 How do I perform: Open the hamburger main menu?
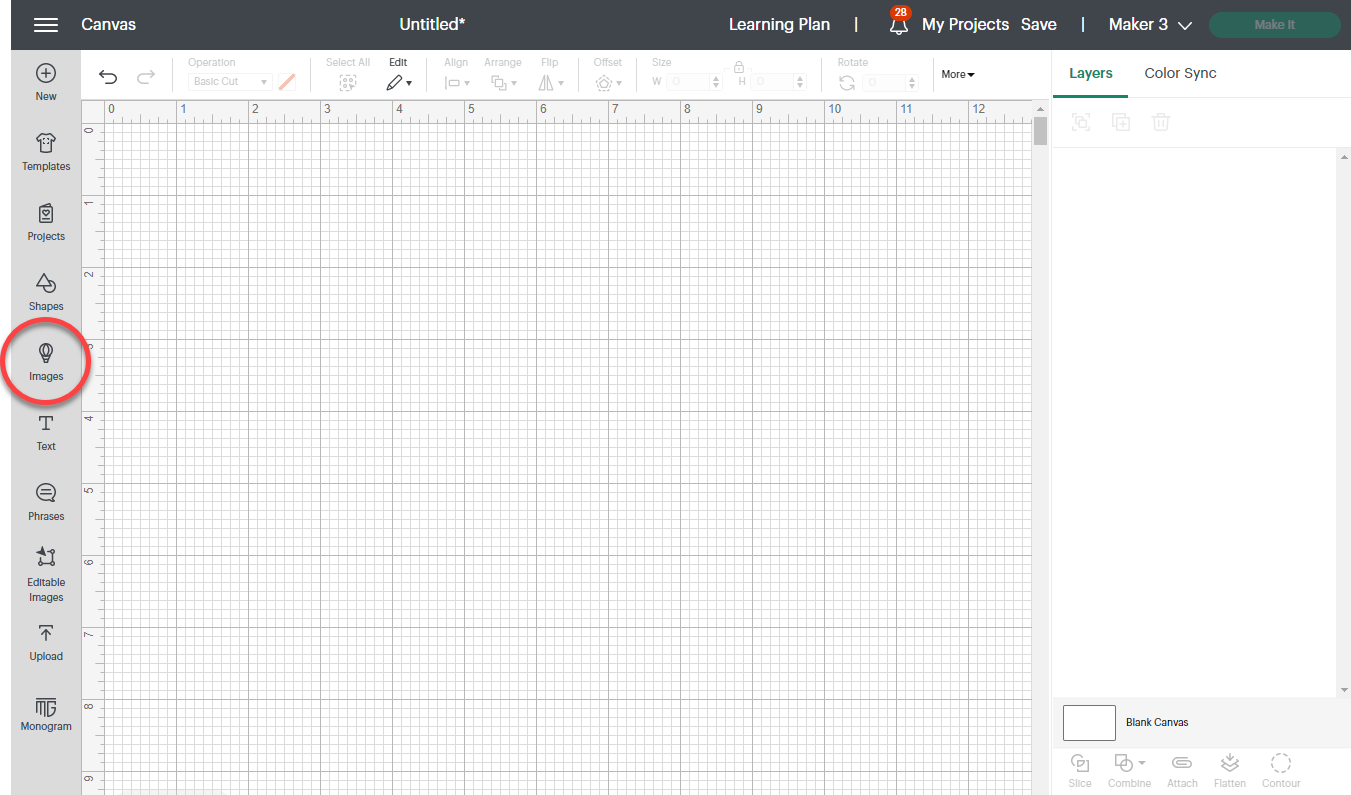pos(46,25)
